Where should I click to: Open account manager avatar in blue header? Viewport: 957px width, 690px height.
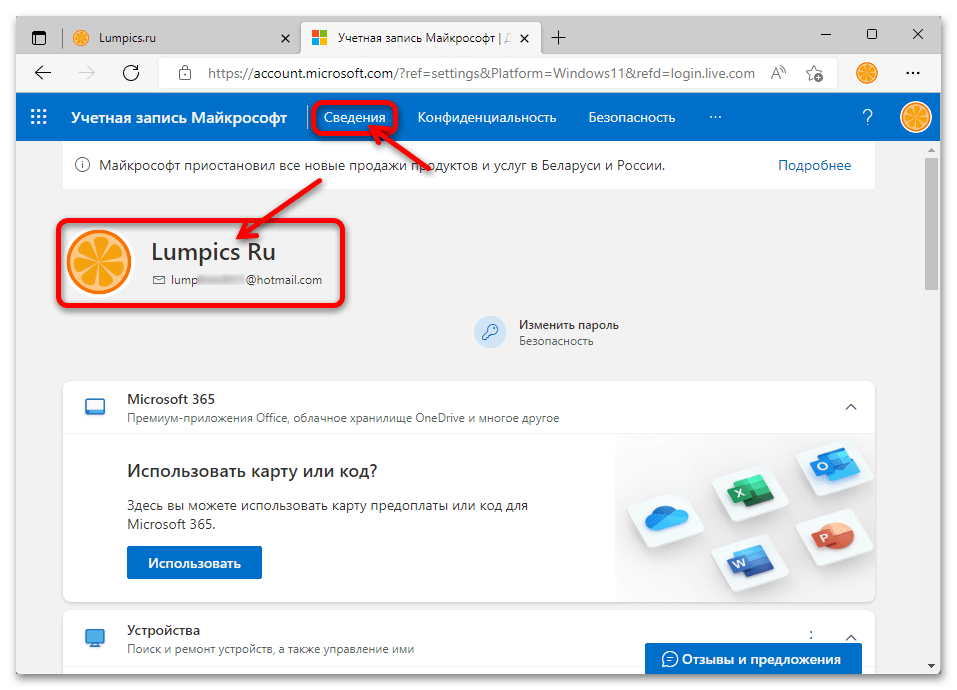(x=915, y=117)
